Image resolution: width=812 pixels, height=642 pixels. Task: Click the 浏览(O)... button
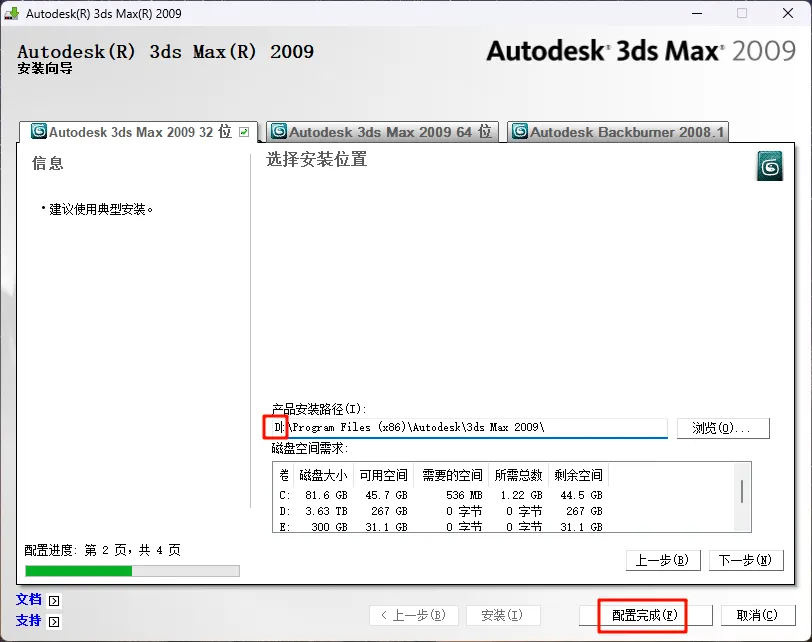[x=723, y=428]
